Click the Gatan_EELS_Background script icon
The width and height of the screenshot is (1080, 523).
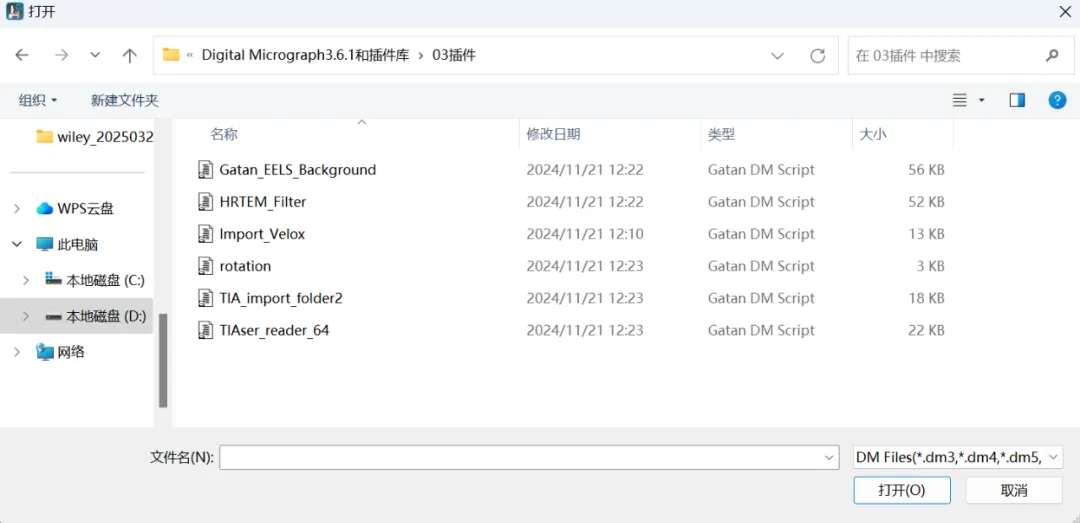[x=205, y=170]
